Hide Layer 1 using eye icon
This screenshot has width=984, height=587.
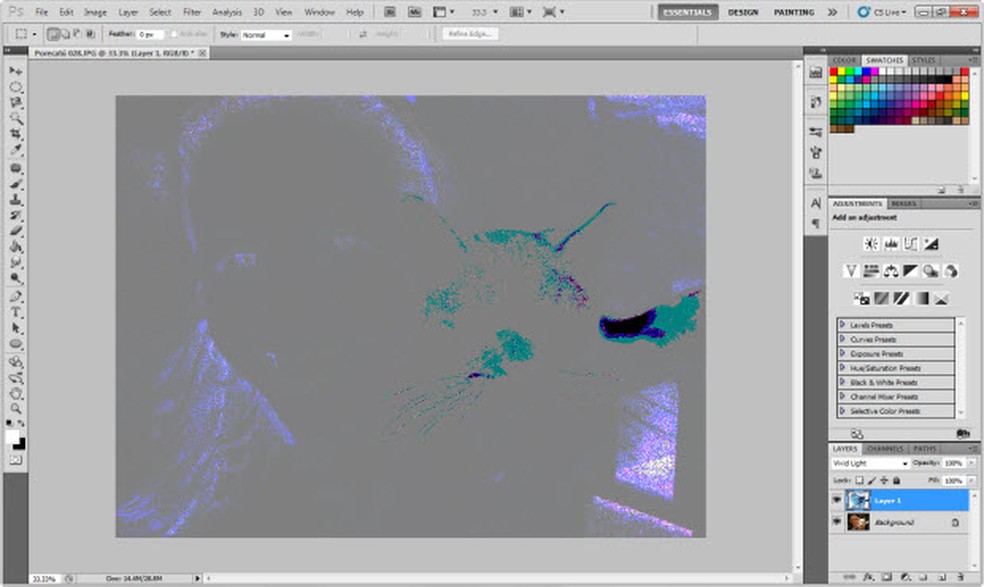pos(837,500)
